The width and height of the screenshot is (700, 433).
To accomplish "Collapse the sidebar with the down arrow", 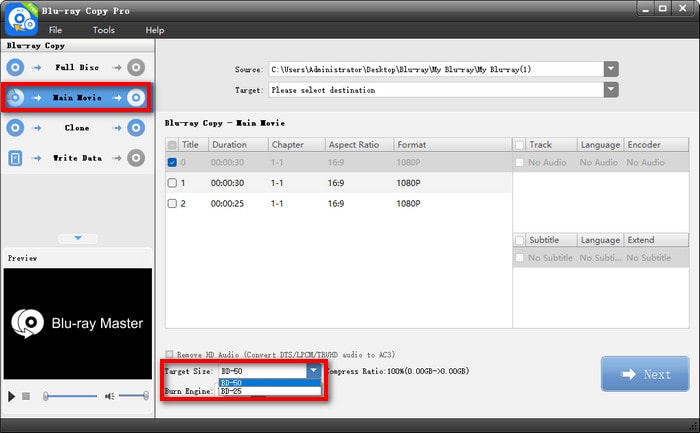I will click(x=77, y=238).
